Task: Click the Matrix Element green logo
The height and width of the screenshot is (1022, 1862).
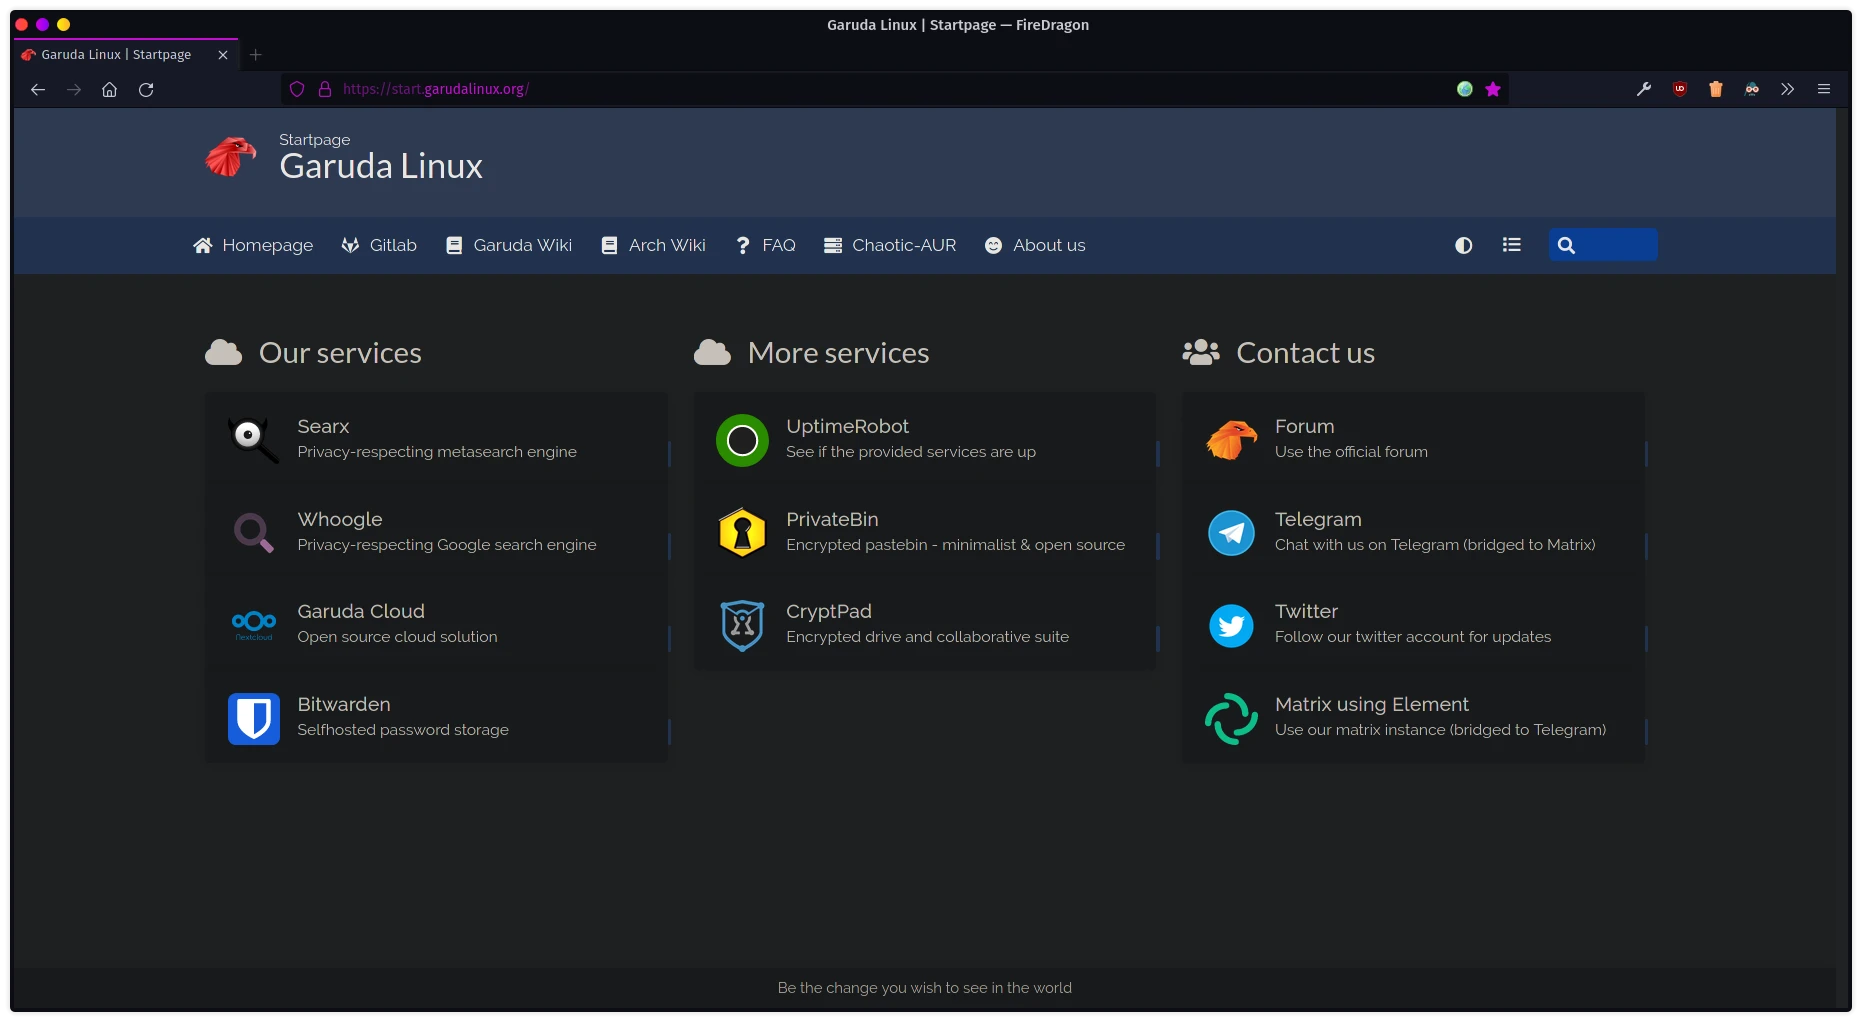Action: tap(1231, 718)
